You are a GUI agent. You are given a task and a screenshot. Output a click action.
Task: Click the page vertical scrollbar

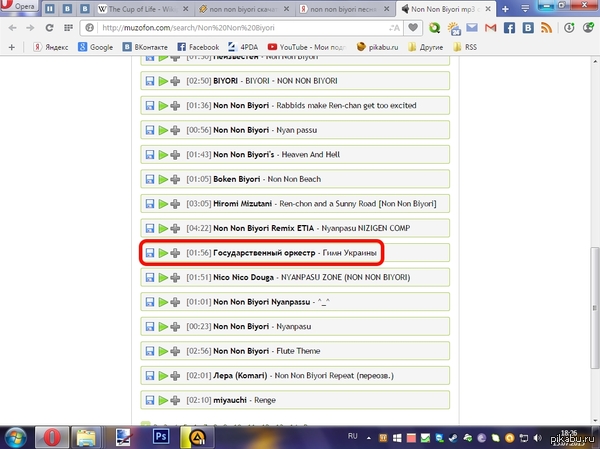coord(591,250)
